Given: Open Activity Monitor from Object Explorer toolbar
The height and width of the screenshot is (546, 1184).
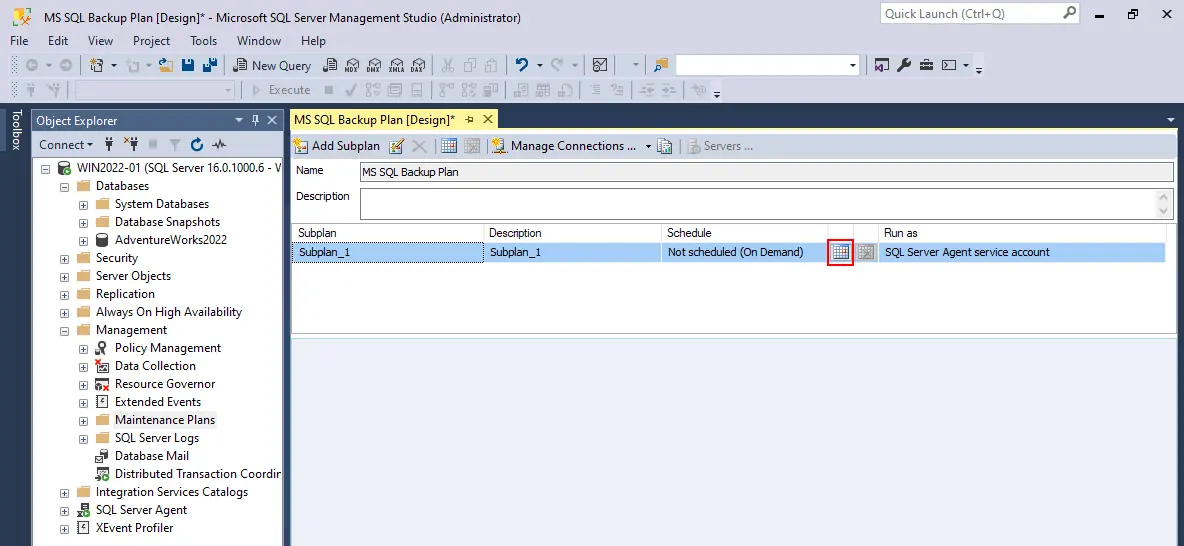Looking at the screenshot, I should (219, 144).
